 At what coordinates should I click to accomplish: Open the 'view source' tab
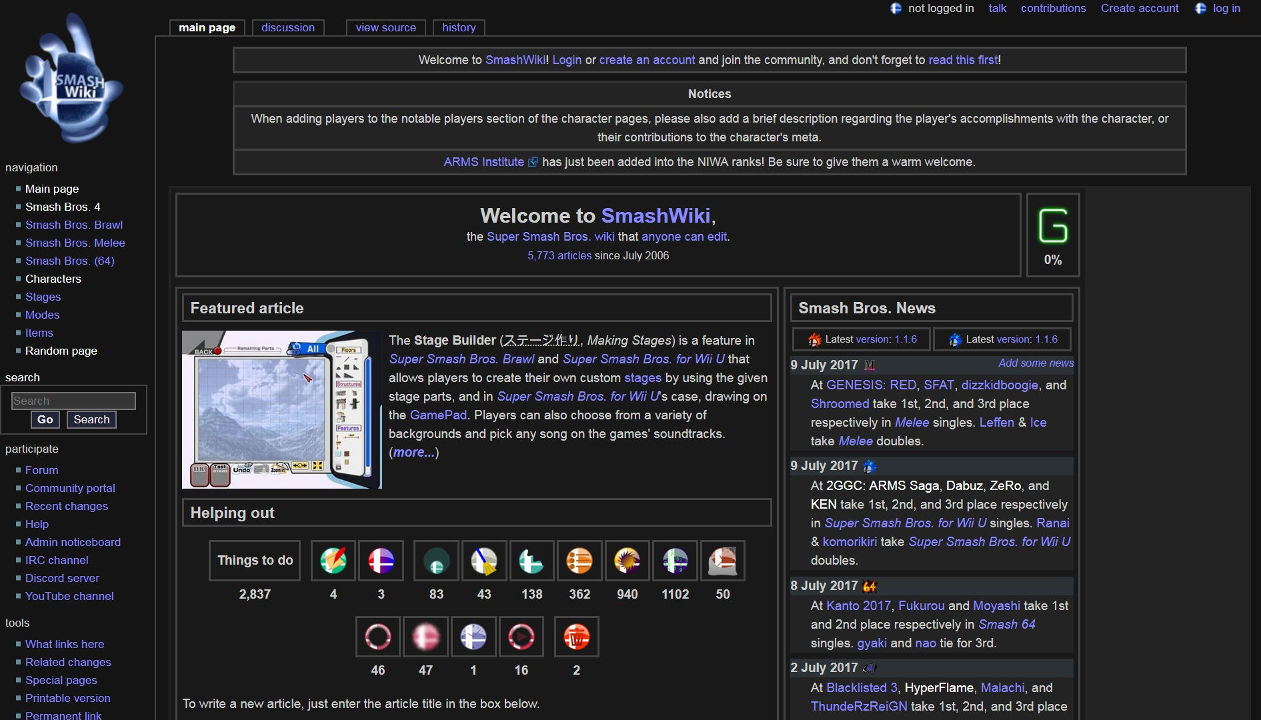386,27
